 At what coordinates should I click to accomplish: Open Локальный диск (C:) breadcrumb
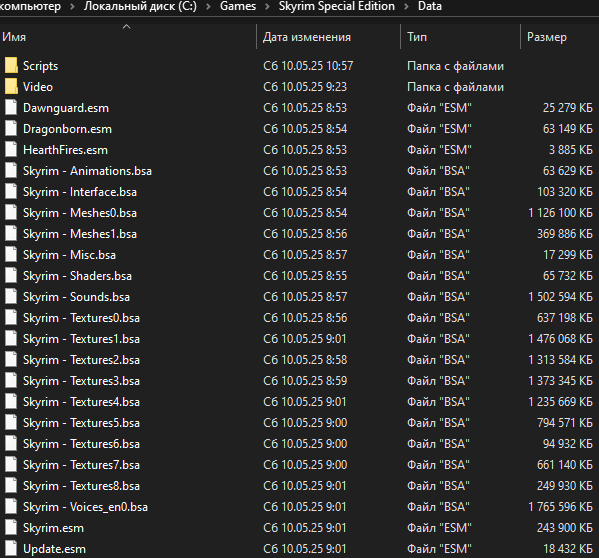[x=140, y=6]
